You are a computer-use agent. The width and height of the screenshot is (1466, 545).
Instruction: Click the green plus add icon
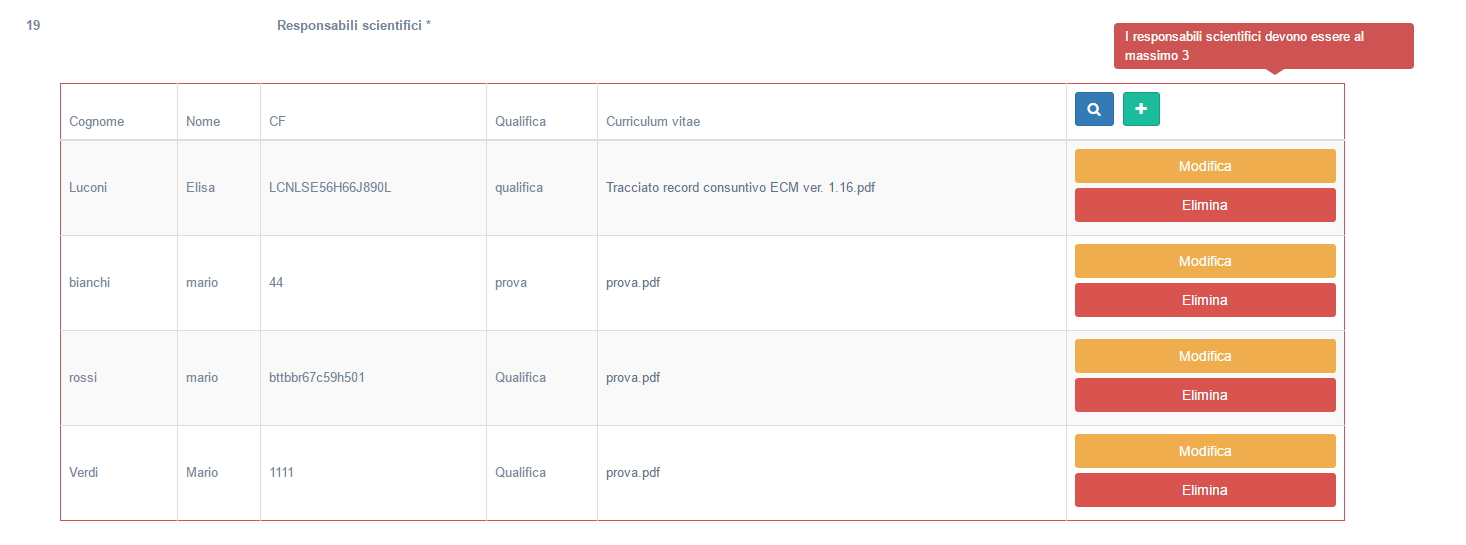(x=1141, y=109)
